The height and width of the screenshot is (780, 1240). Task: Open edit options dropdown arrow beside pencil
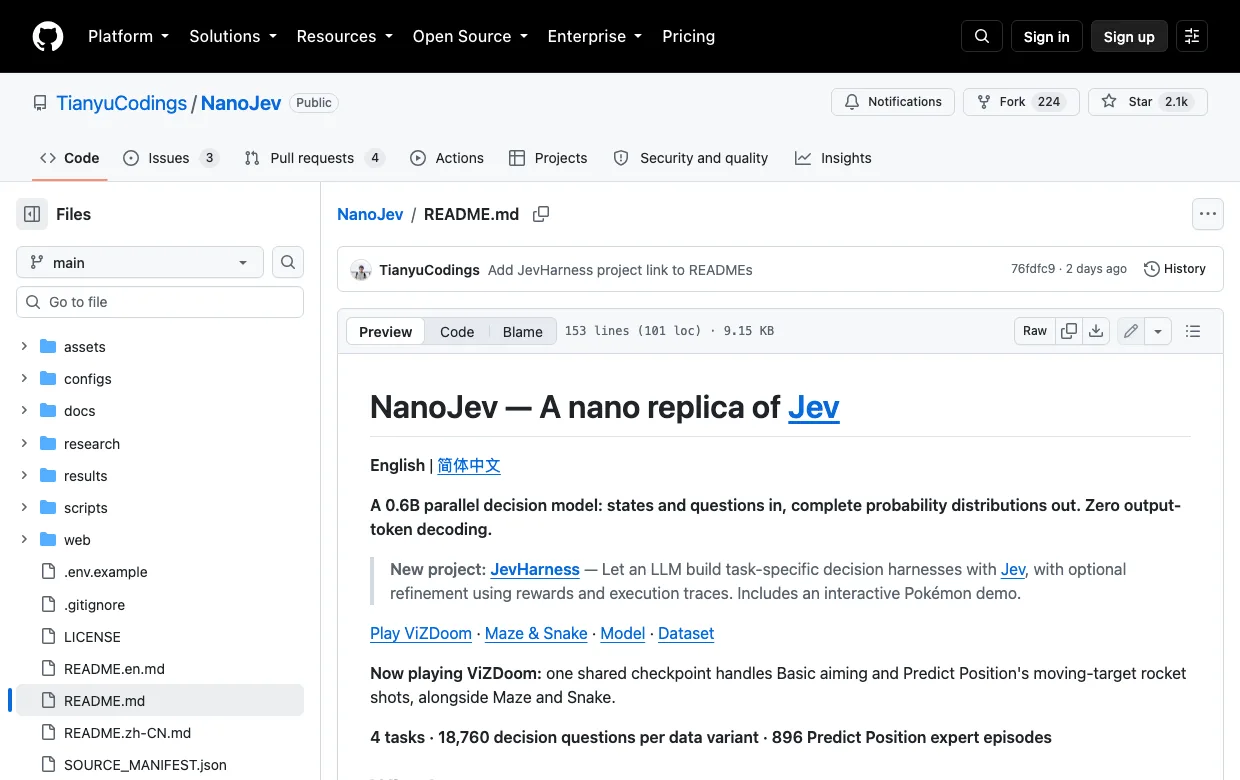pos(1158,331)
